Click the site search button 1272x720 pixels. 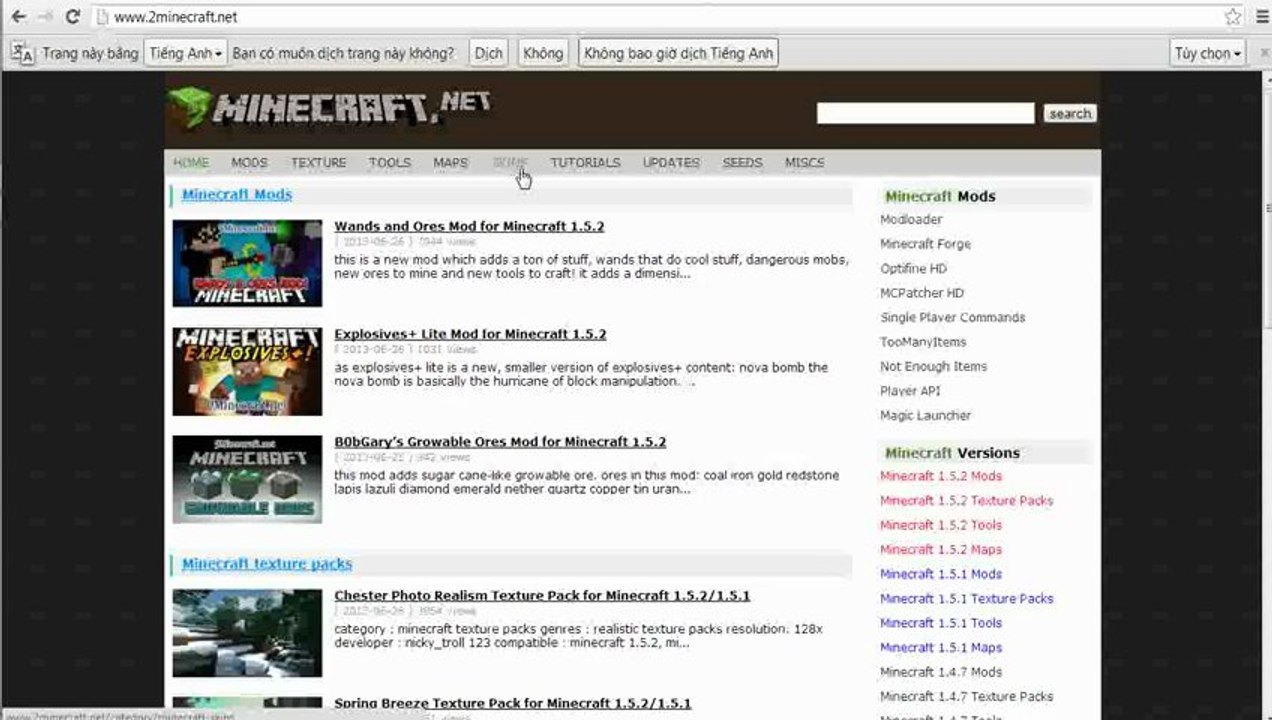tap(1069, 113)
